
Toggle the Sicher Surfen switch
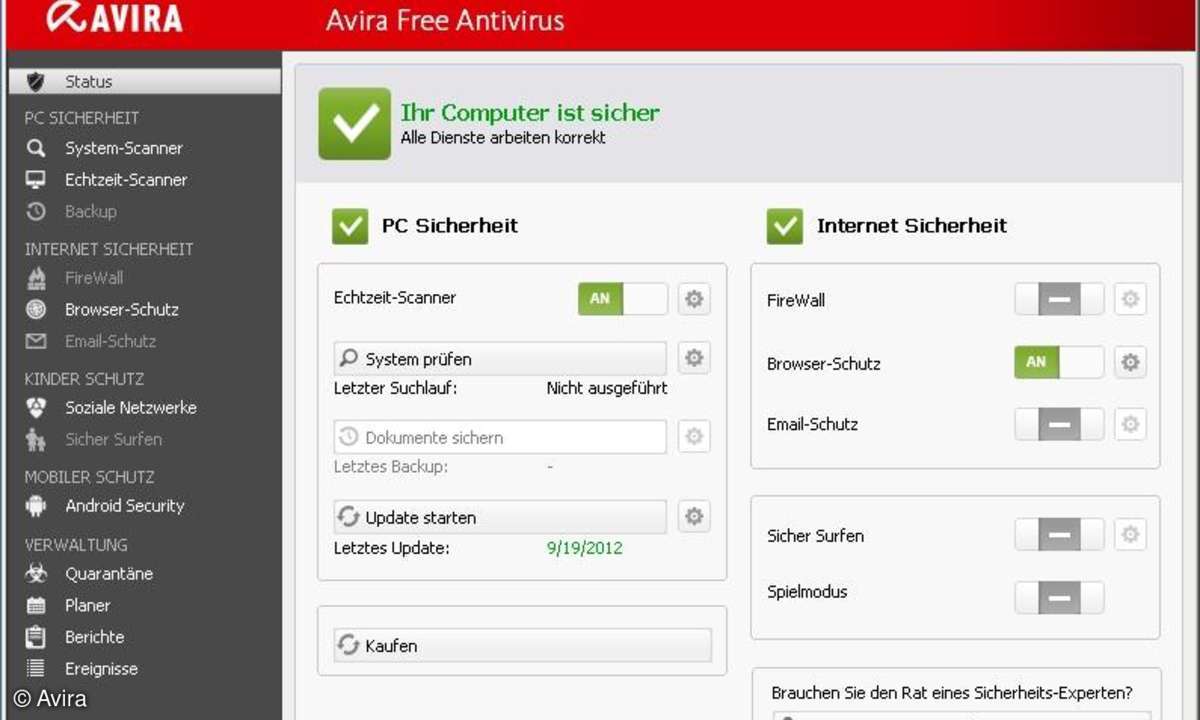(x=1059, y=535)
